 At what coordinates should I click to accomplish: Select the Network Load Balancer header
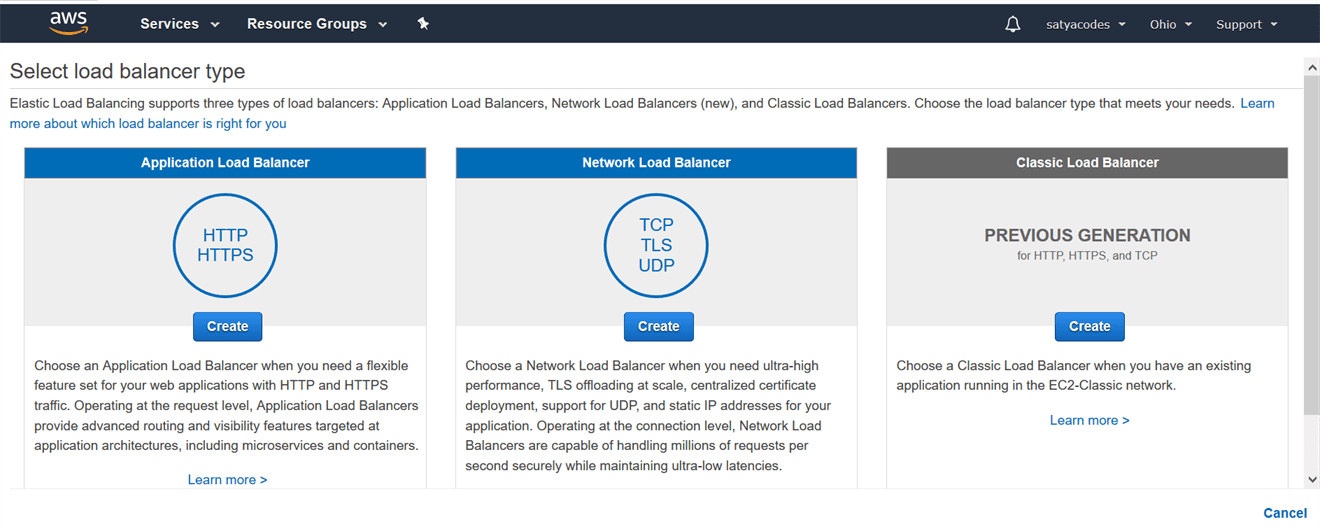656,162
